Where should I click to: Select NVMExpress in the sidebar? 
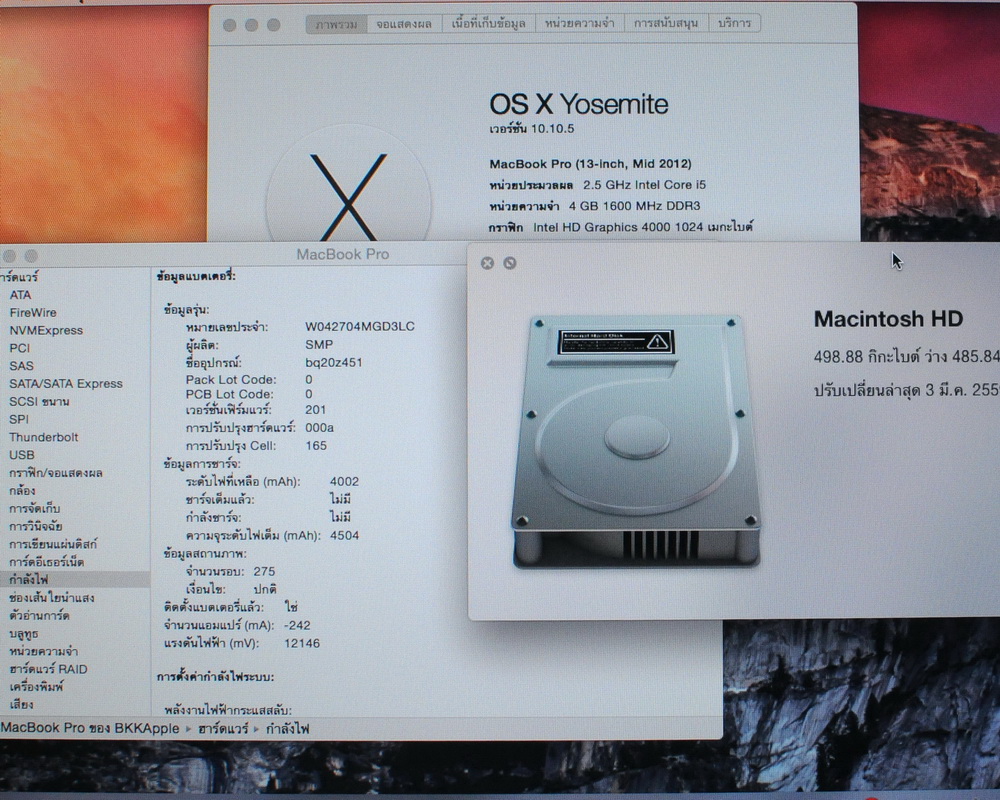(x=46, y=330)
